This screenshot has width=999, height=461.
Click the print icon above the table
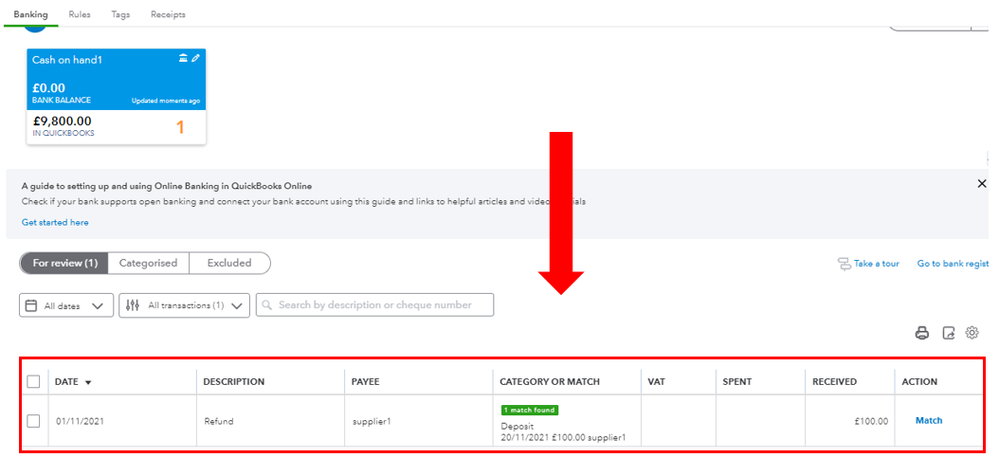point(922,333)
